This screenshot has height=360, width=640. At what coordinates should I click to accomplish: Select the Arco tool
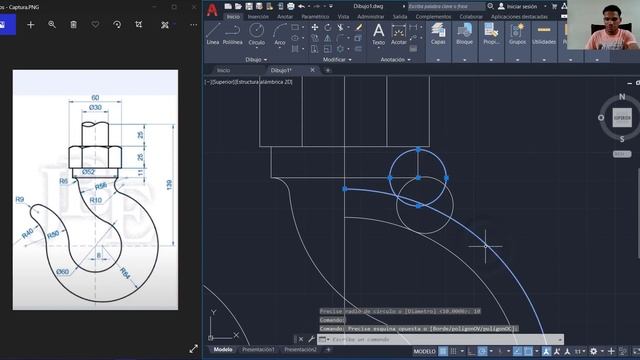click(280, 33)
